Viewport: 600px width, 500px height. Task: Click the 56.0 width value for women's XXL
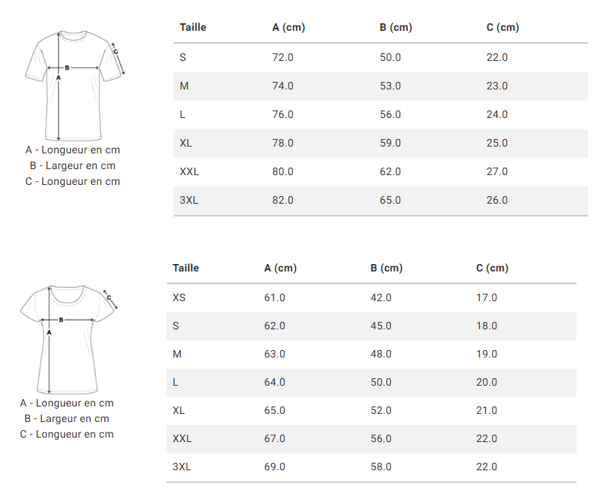point(381,439)
